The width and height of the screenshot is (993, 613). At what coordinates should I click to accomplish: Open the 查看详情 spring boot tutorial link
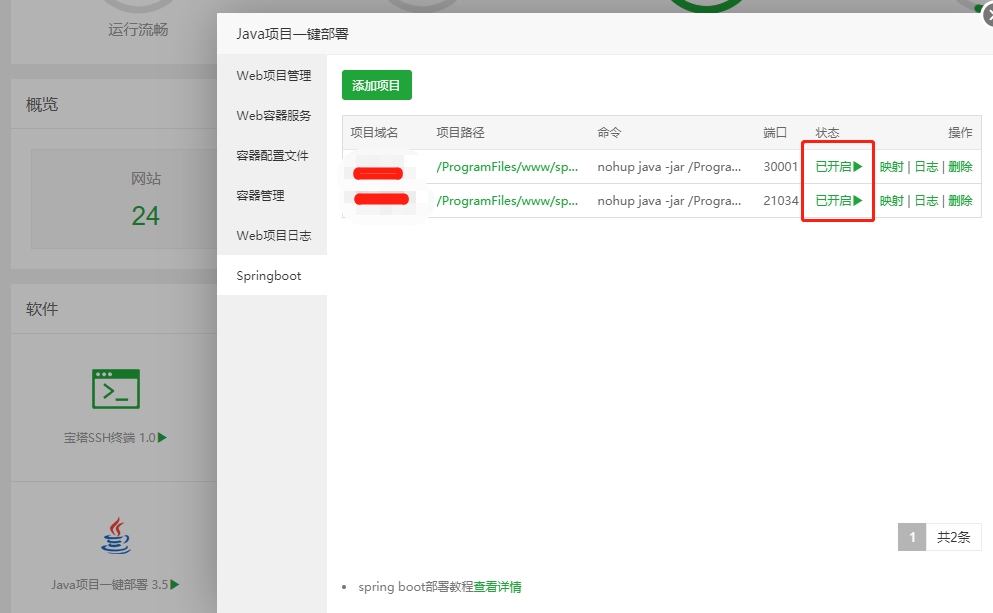498,587
